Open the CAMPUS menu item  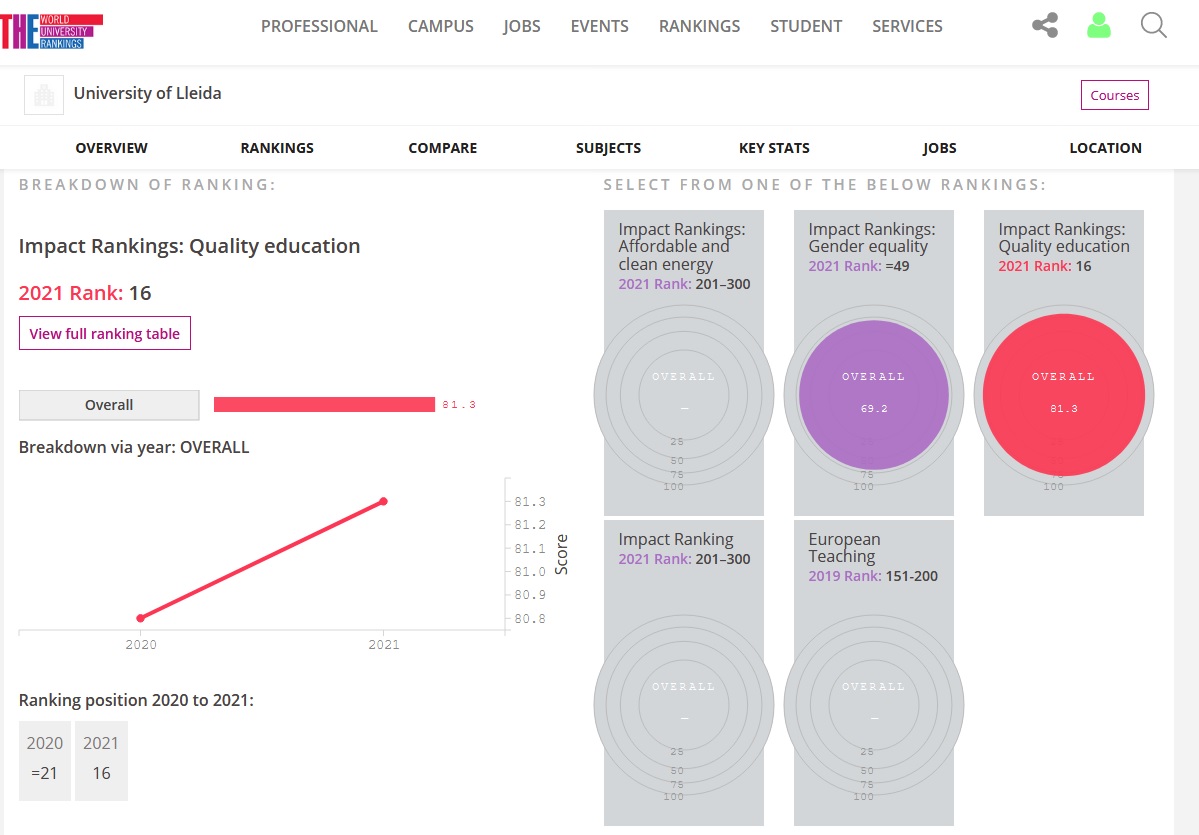[x=440, y=26]
